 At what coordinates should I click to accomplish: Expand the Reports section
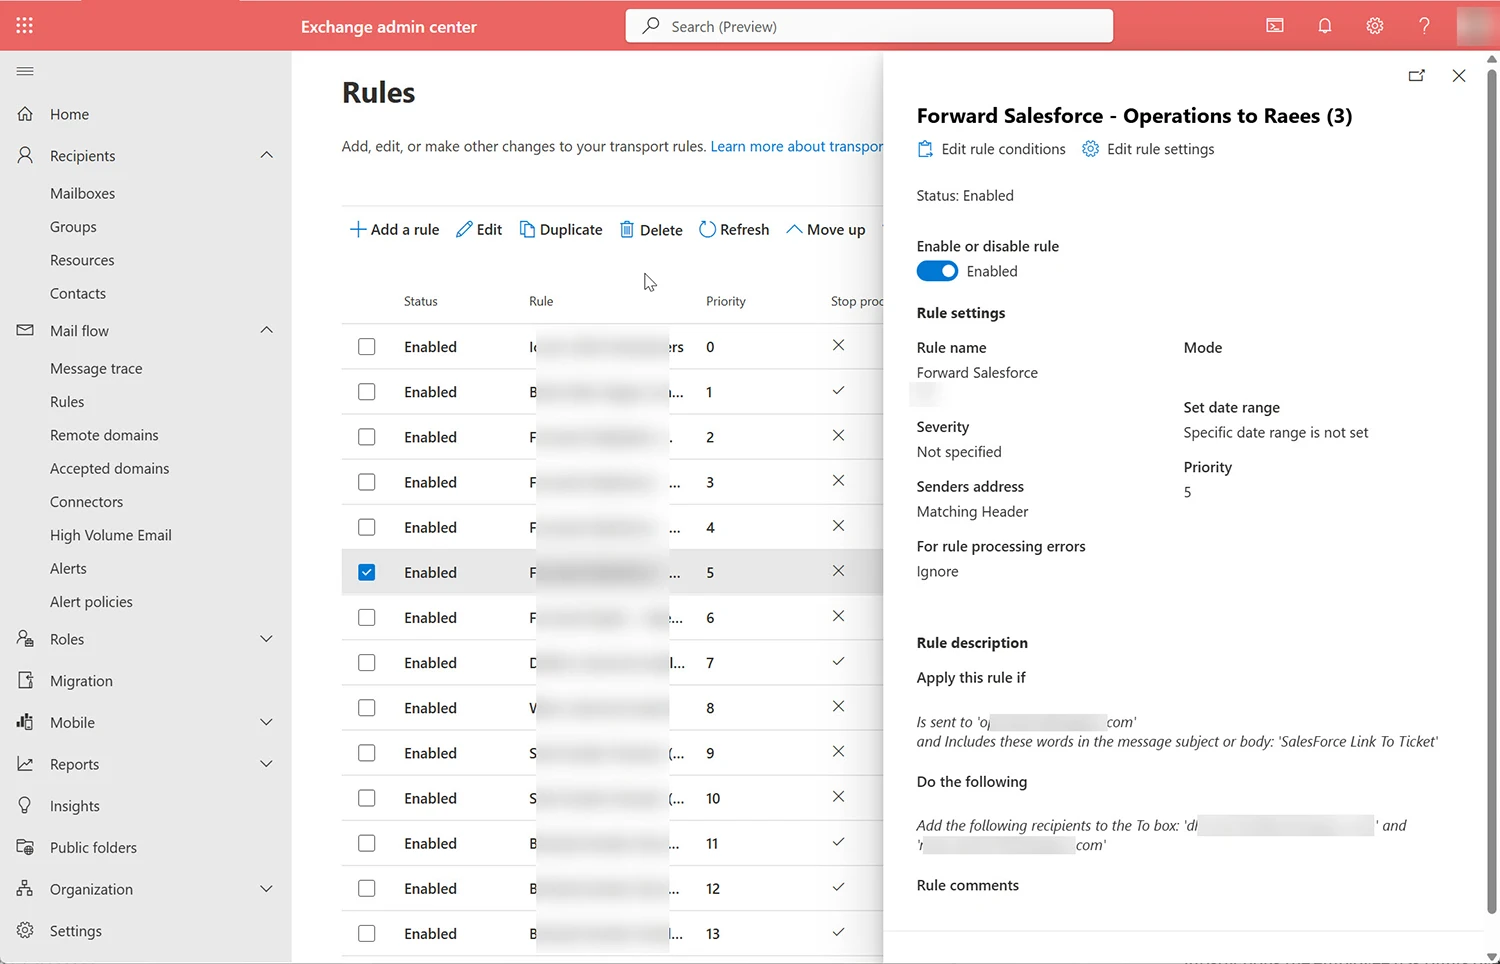point(266,763)
